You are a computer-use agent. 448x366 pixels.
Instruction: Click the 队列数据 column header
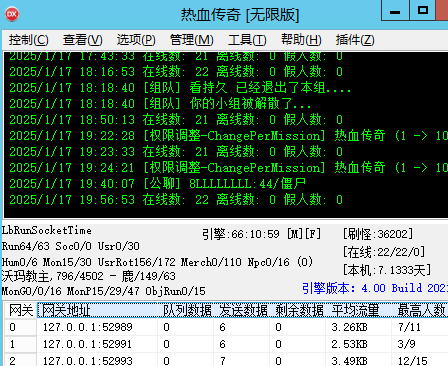(x=185, y=310)
